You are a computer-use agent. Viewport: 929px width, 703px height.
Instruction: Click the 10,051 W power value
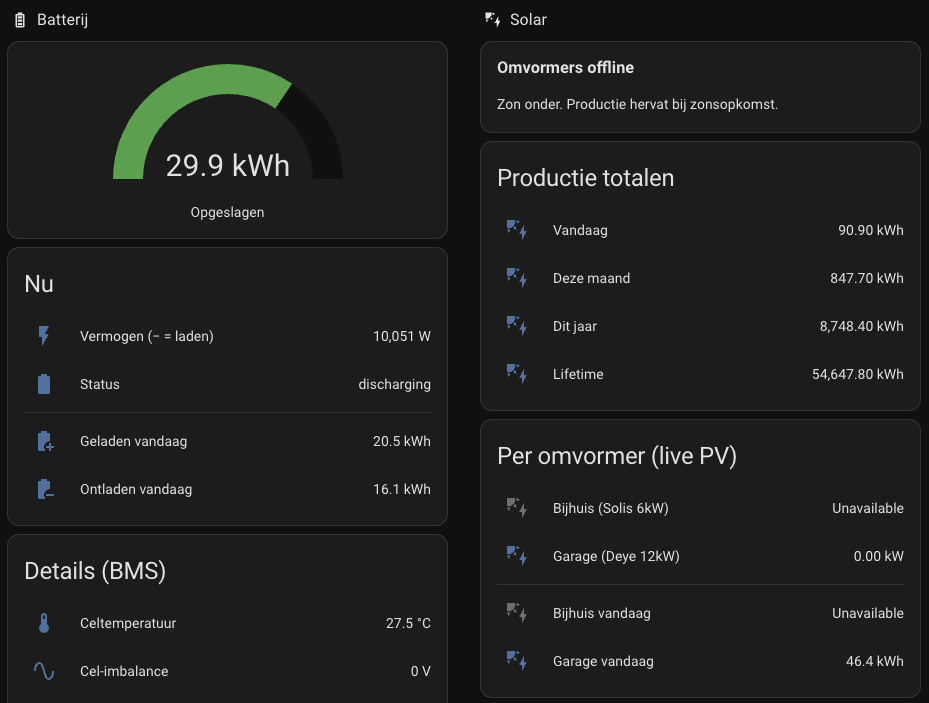coord(402,336)
